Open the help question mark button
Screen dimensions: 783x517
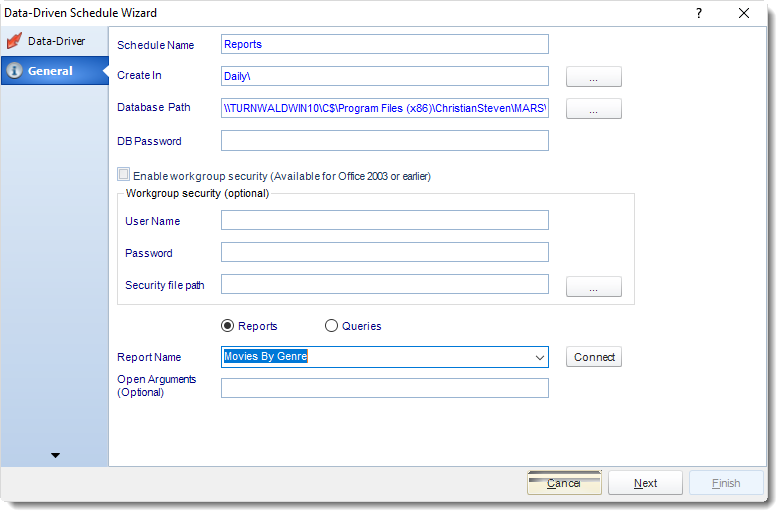click(x=699, y=13)
